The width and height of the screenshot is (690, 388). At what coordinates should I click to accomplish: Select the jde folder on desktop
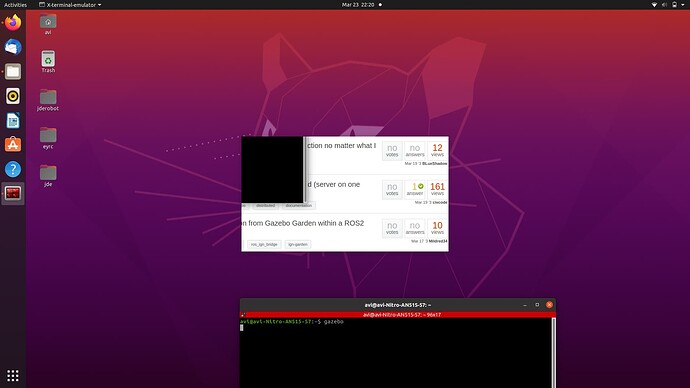48,176
